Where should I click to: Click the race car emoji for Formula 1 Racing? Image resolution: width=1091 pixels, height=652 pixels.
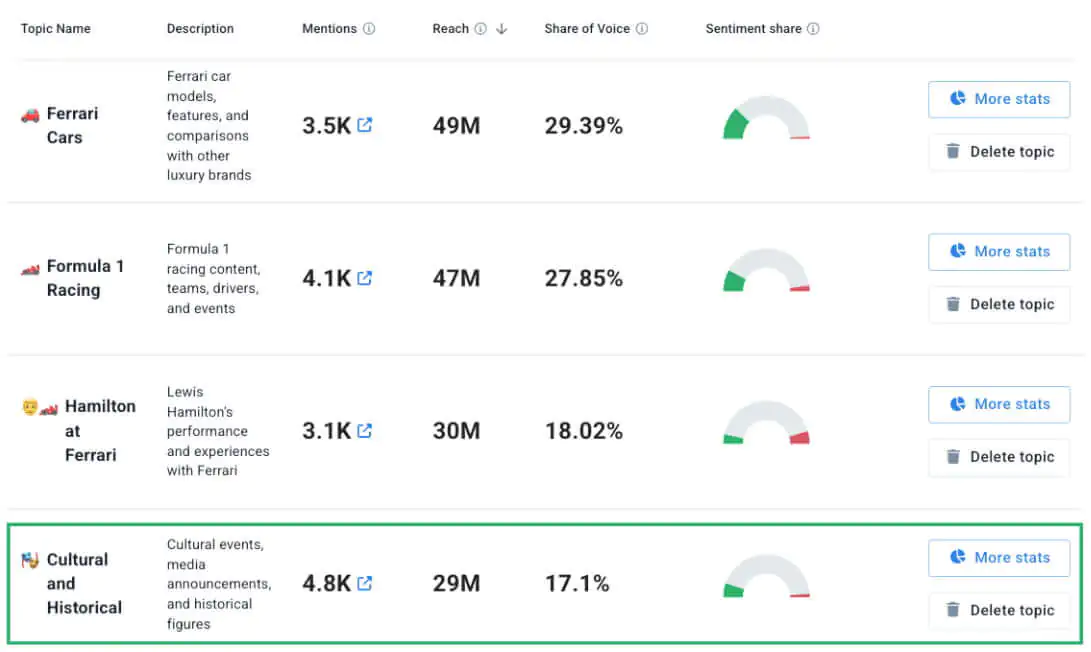click(x=30, y=269)
